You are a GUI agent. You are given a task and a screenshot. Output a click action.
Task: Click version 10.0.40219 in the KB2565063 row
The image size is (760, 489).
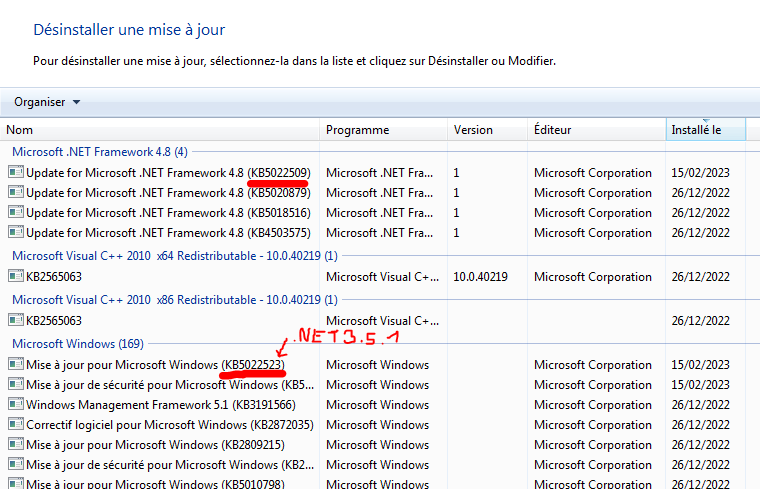pyautogui.click(x=480, y=277)
